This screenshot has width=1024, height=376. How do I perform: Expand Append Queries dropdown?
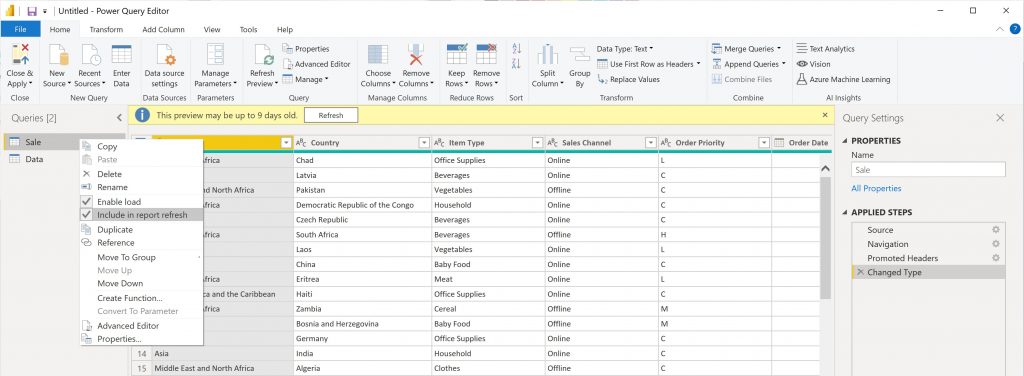coord(784,64)
